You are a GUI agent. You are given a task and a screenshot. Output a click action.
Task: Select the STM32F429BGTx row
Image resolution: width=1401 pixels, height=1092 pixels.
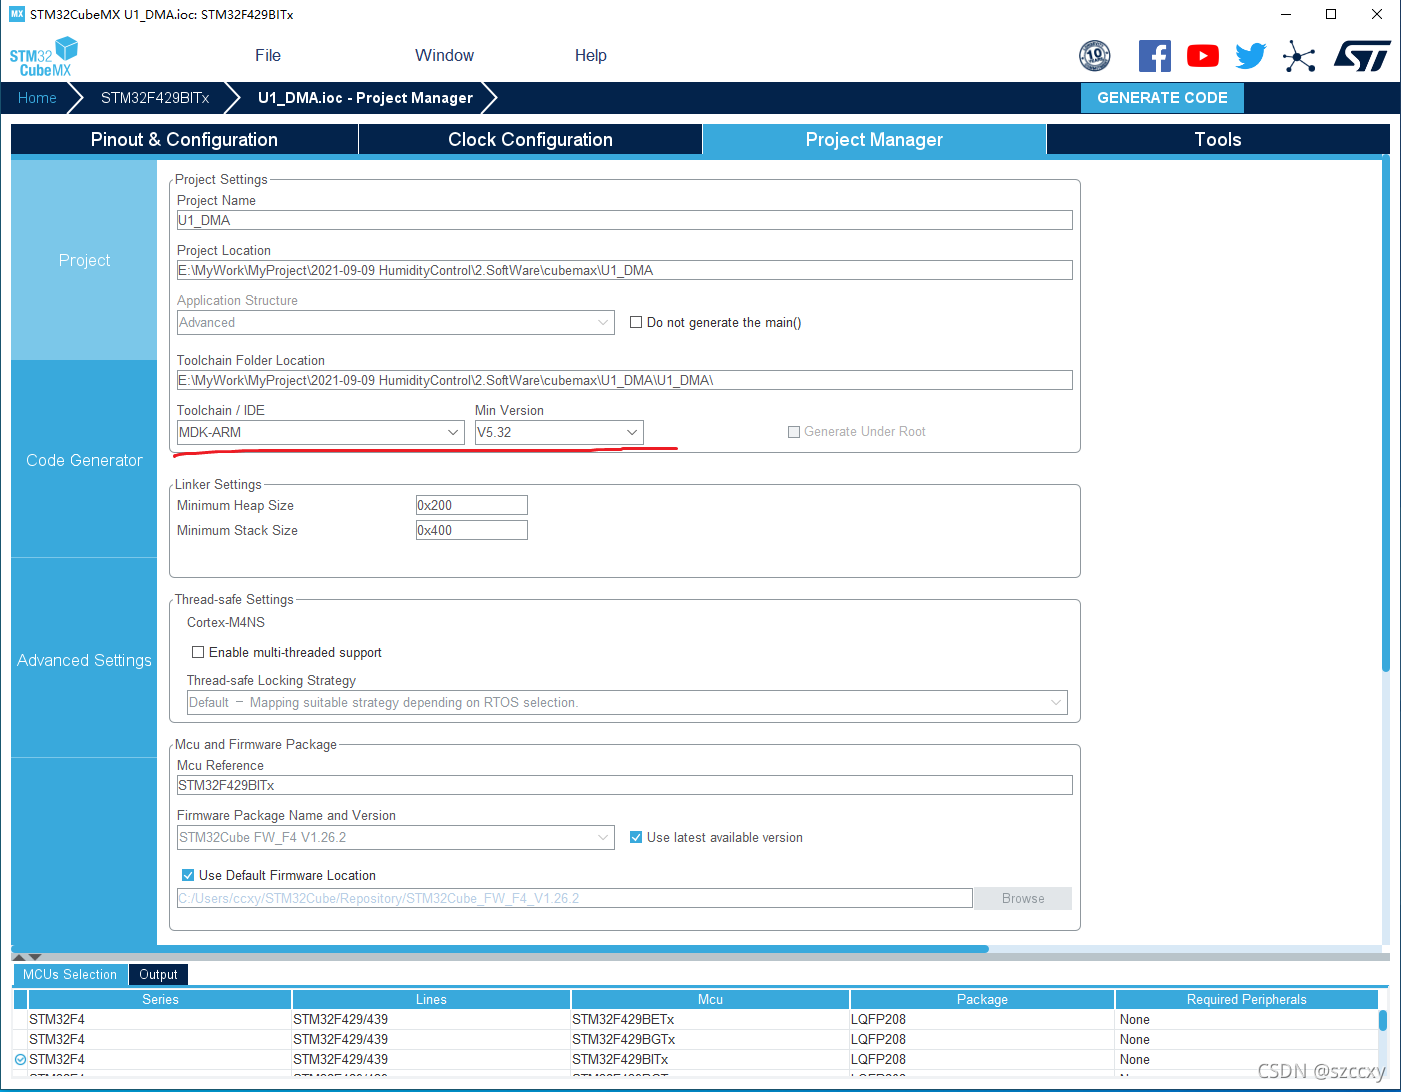695,1039
